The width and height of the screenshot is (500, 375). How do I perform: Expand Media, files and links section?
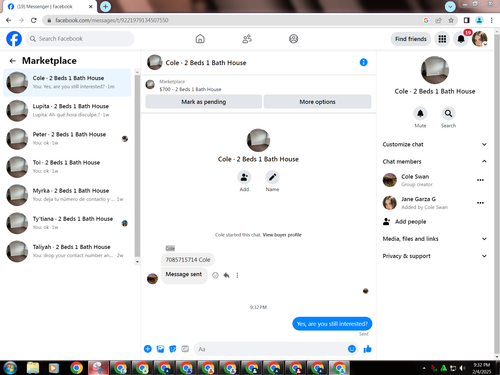[435, 239]
